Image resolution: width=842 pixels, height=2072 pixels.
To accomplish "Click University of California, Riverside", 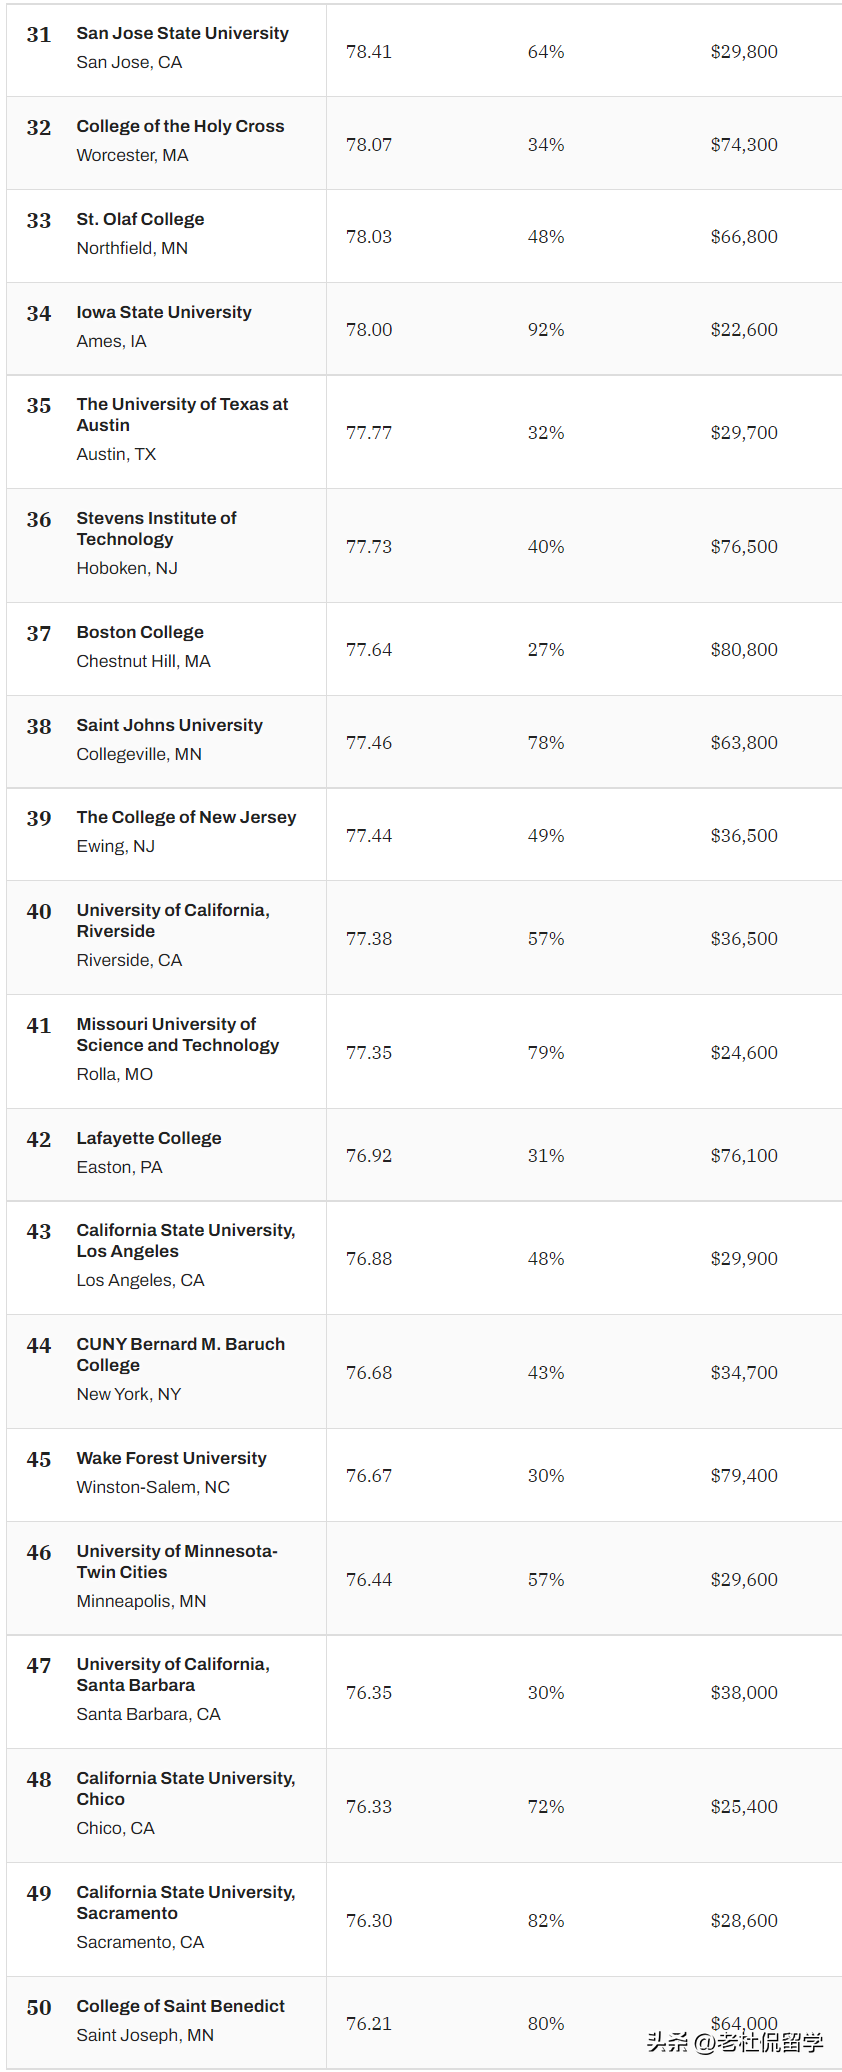I will pyautogui.click(x=173, y=921).
